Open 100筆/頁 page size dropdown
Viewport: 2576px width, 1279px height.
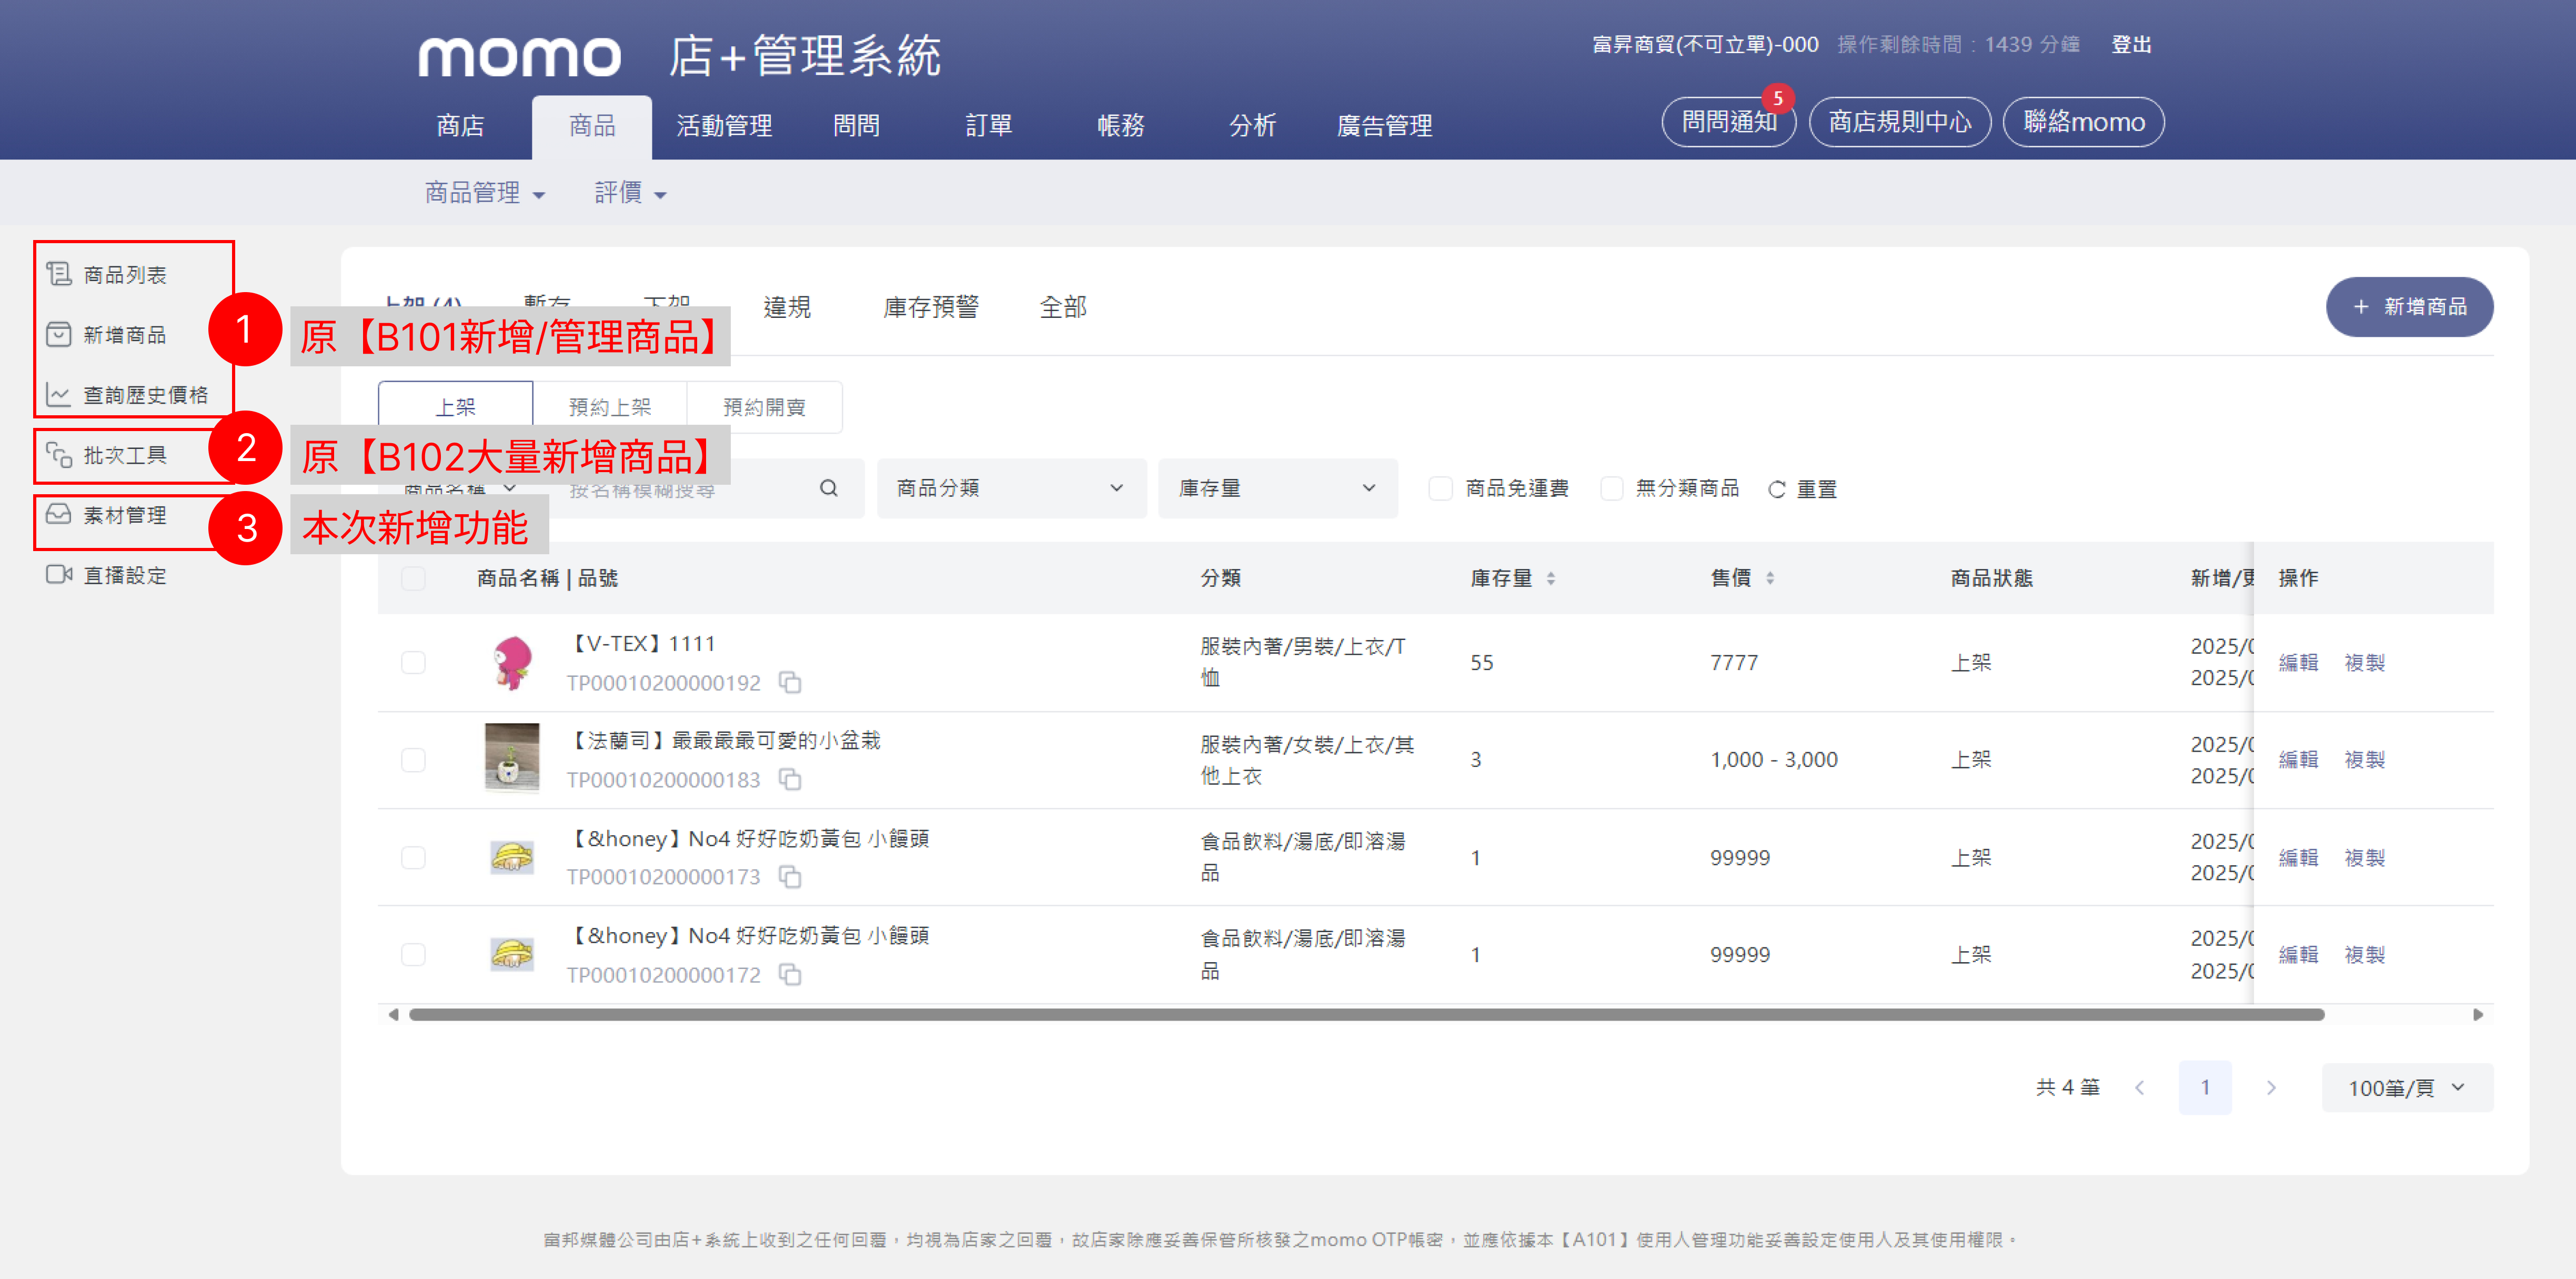[2407, 1087]
